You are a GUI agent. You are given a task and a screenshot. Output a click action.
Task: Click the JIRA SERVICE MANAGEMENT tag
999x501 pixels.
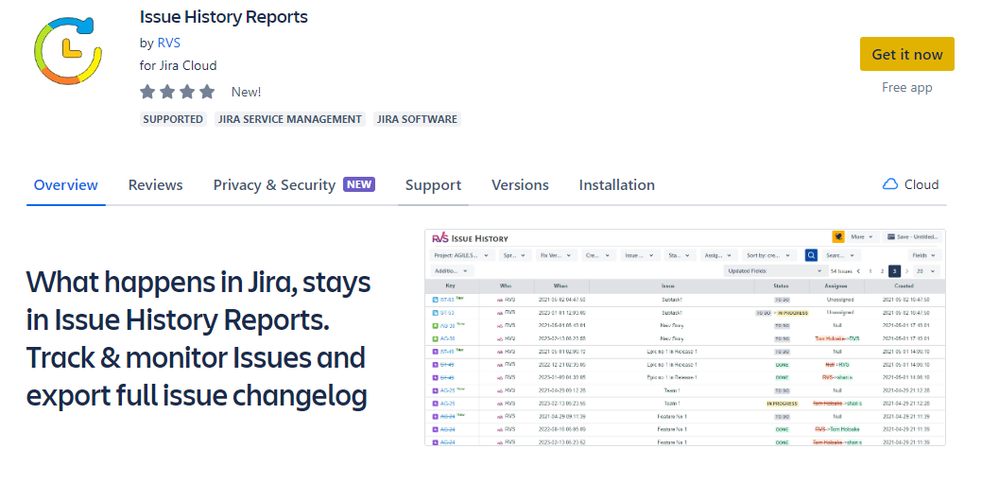point(290,119)
